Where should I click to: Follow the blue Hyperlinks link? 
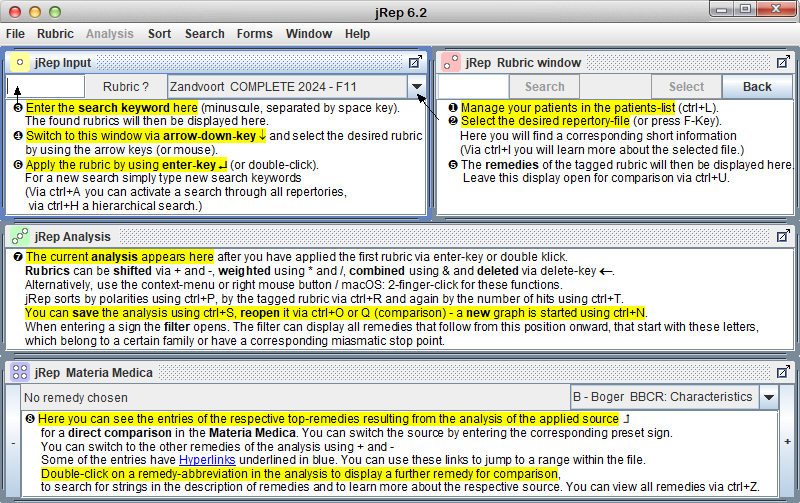pyautogui.click(x=209, y=459)
